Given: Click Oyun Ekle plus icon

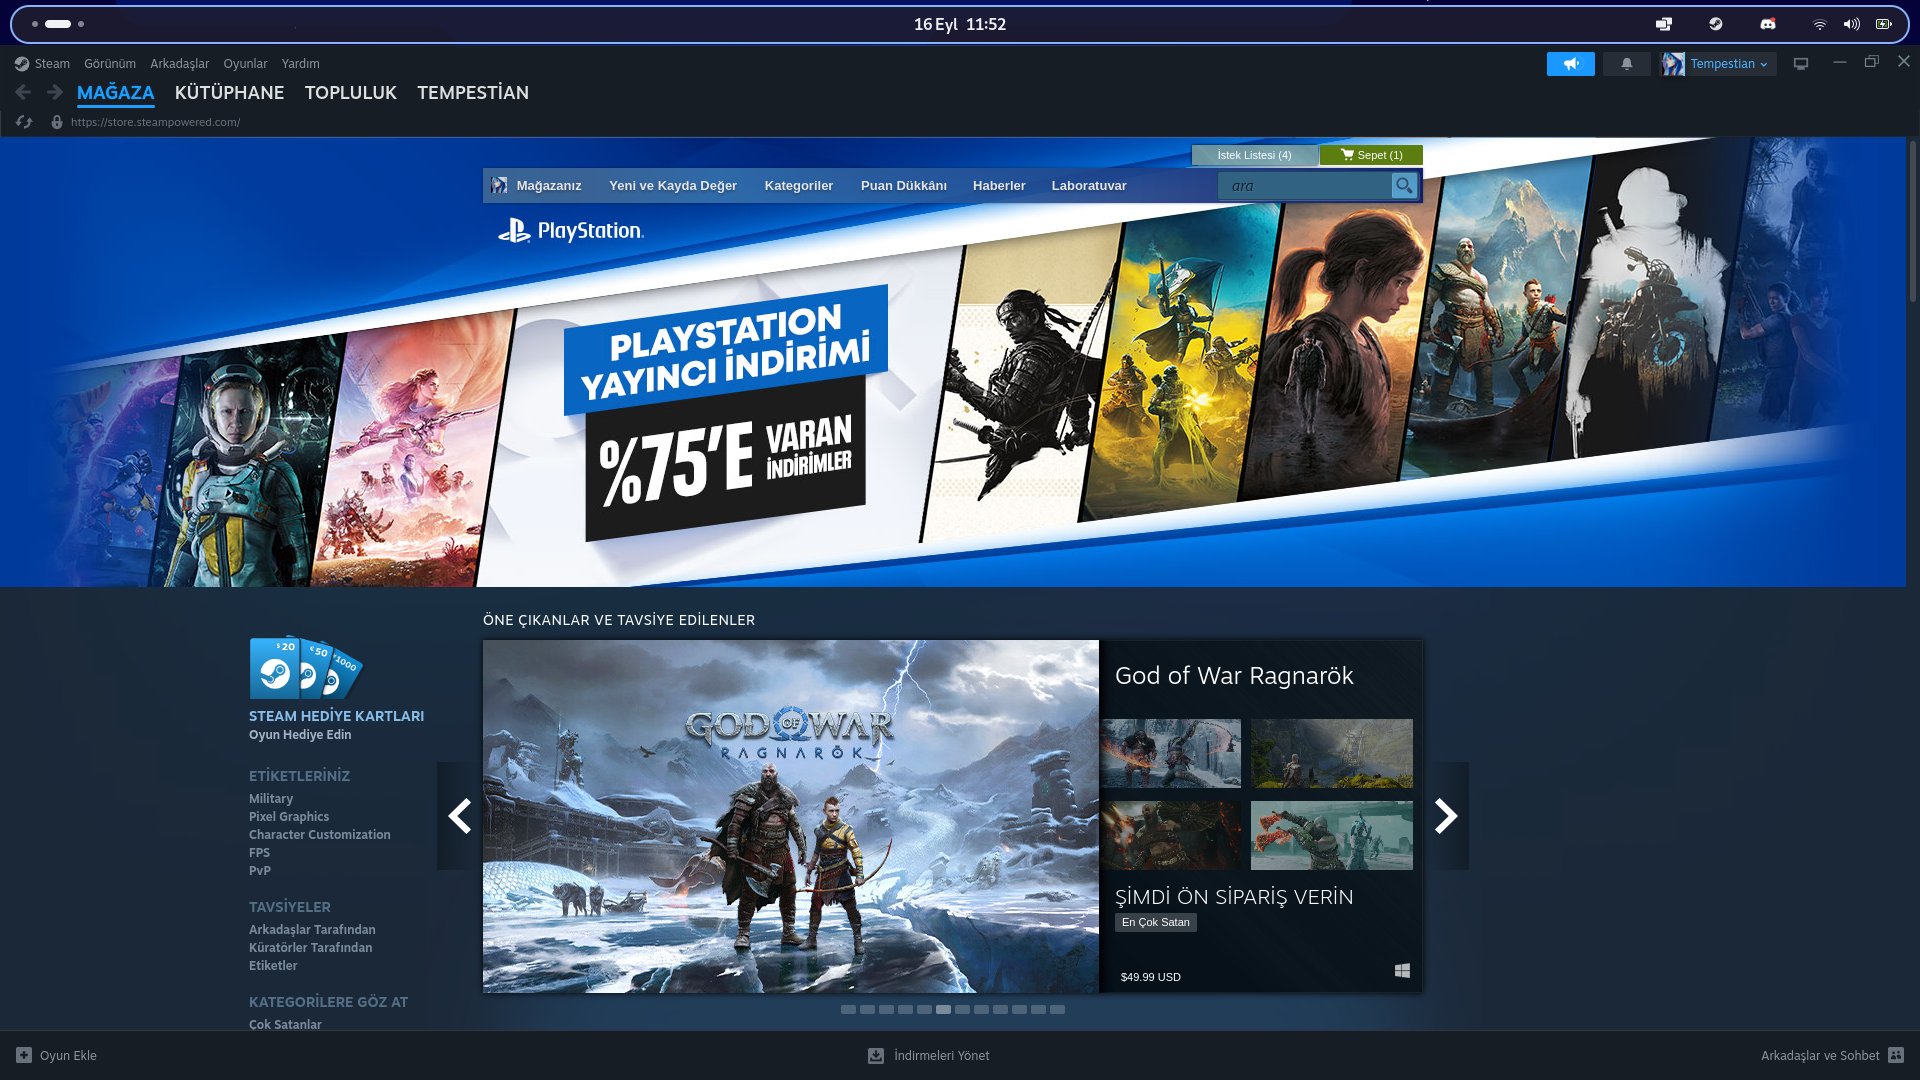Looking at the screenshot, I should (x=24, y=1055).
